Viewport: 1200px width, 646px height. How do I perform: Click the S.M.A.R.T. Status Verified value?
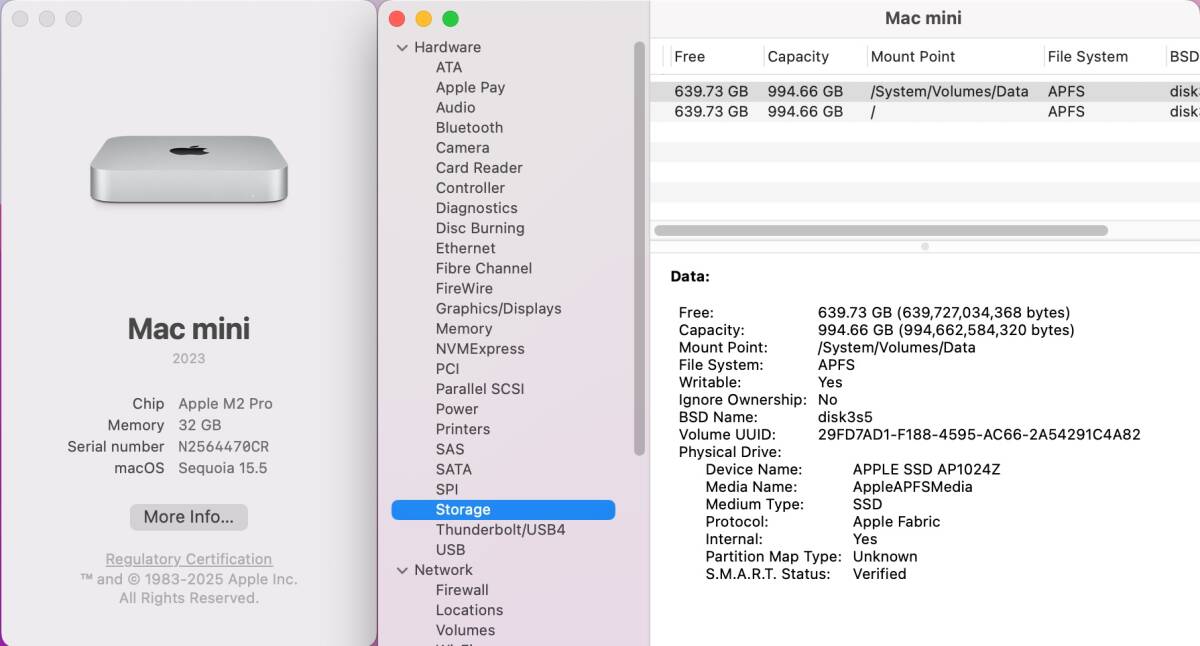(x=879, y=574)
